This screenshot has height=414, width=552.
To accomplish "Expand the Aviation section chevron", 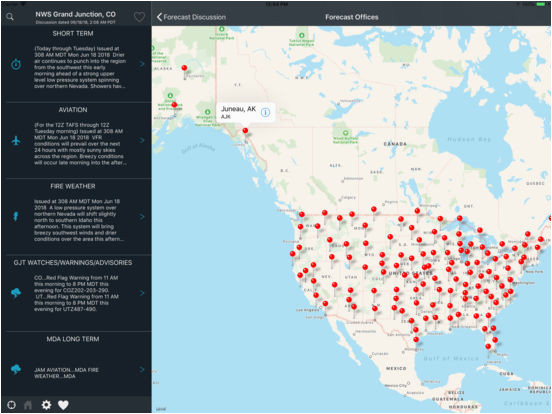I will click(142, 140).
